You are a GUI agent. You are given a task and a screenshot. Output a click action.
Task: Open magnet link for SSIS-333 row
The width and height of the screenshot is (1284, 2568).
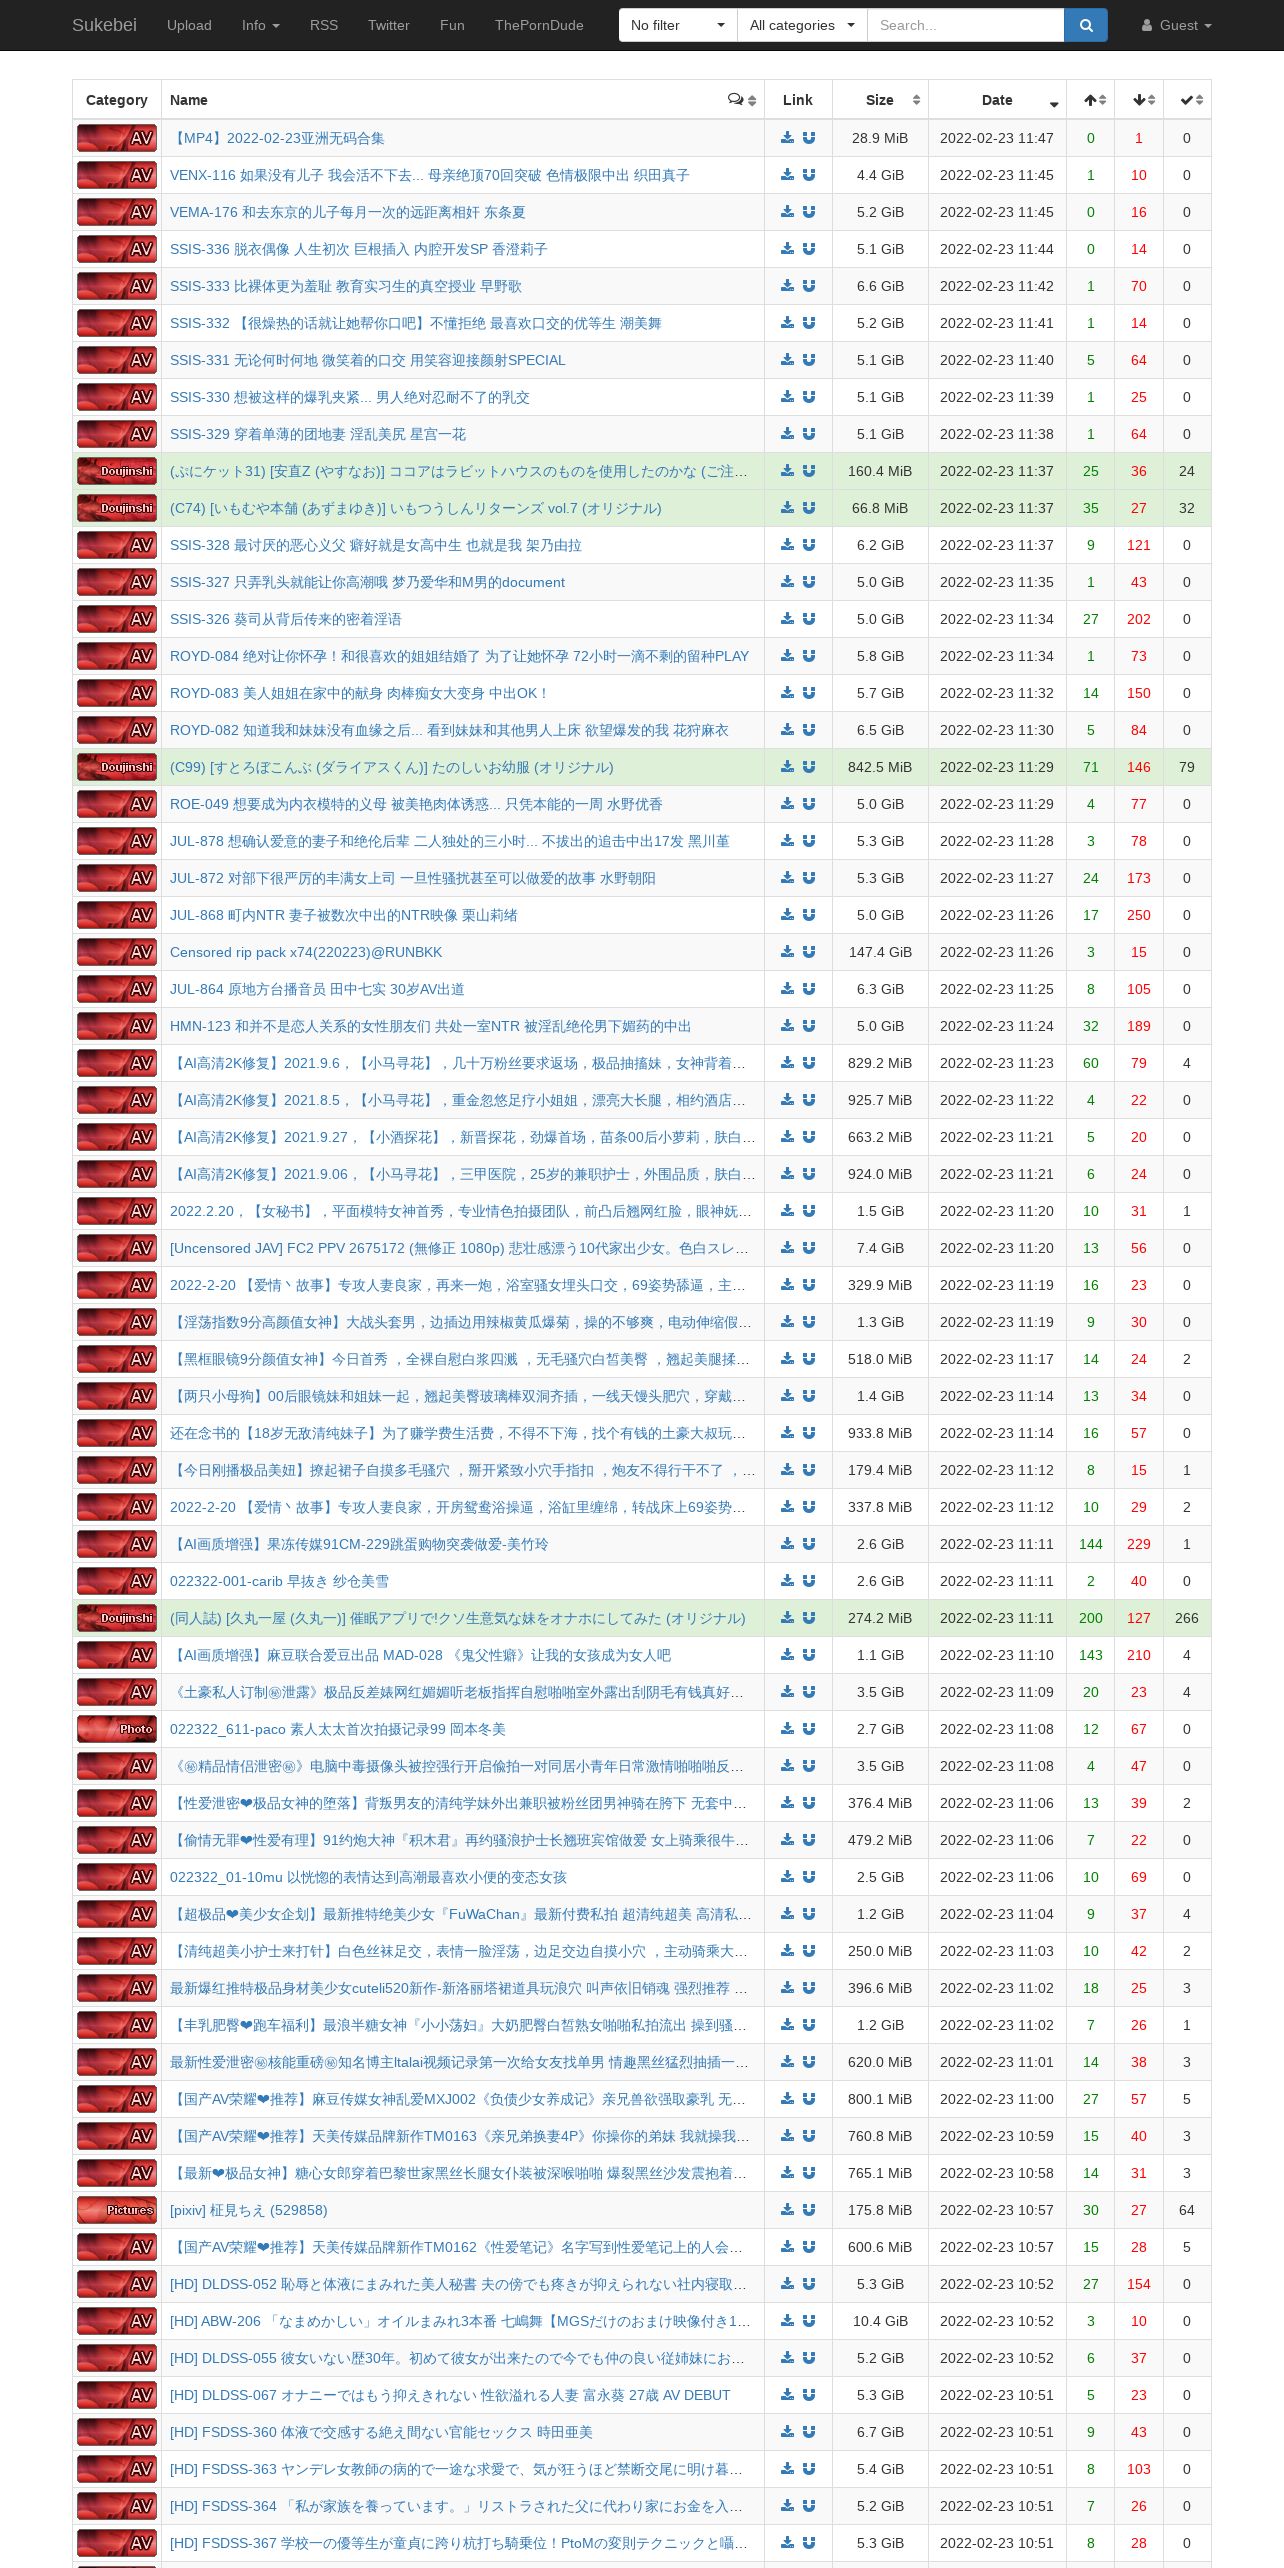809,286
